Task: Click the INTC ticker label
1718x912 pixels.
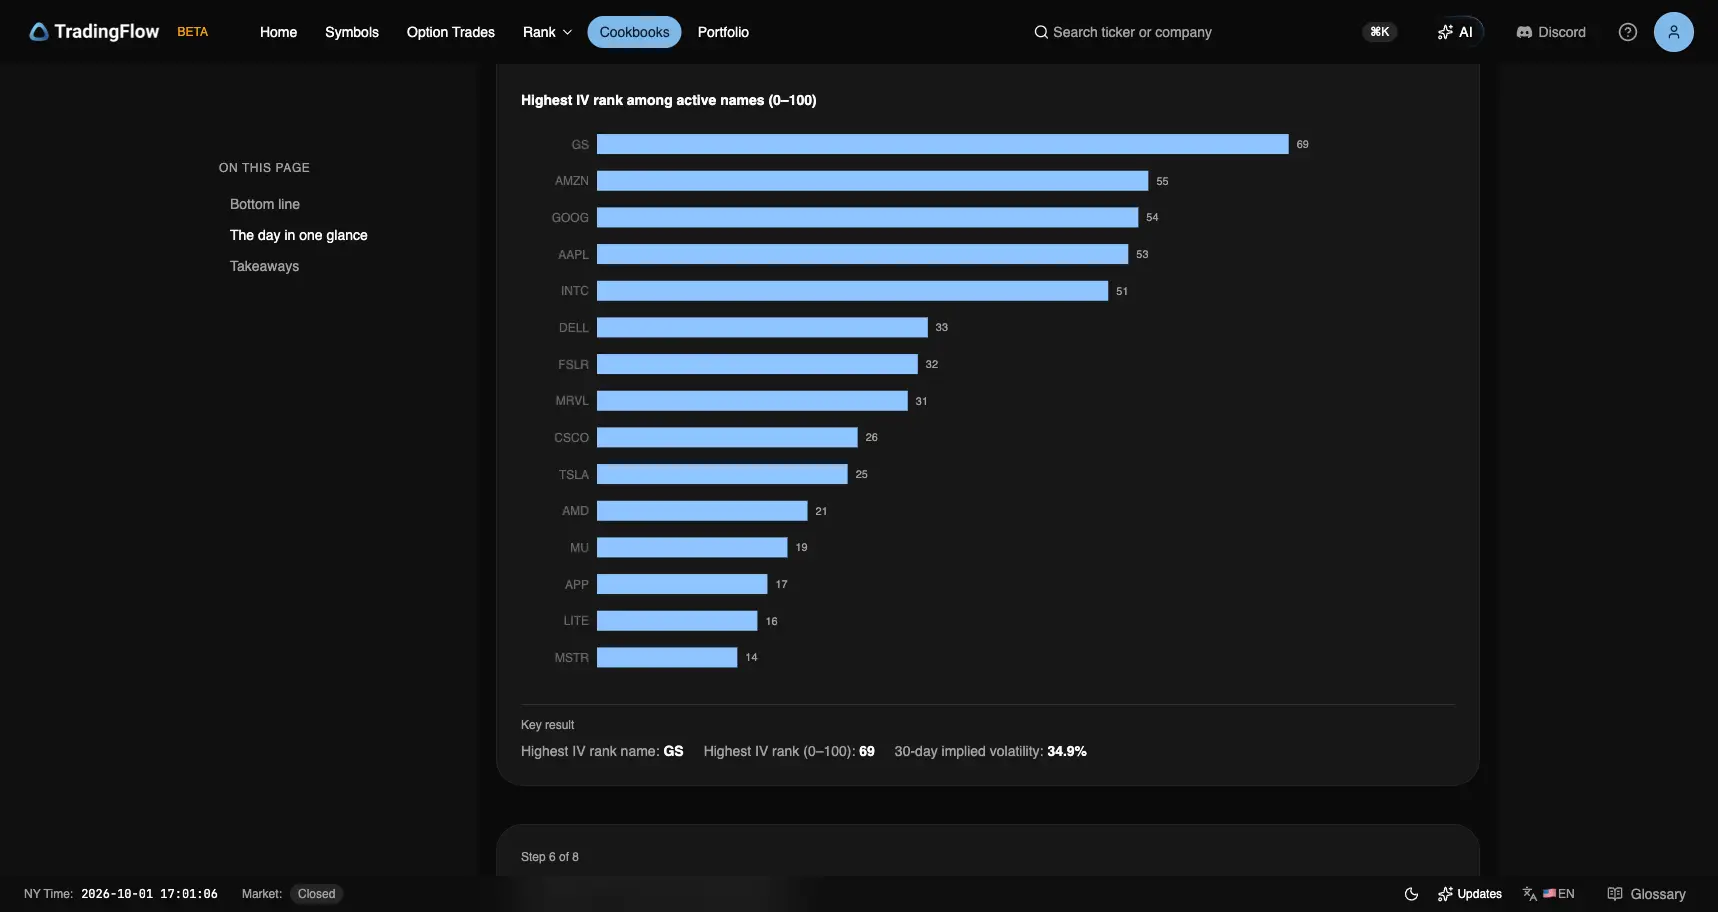Action: [x=574, y=291]
